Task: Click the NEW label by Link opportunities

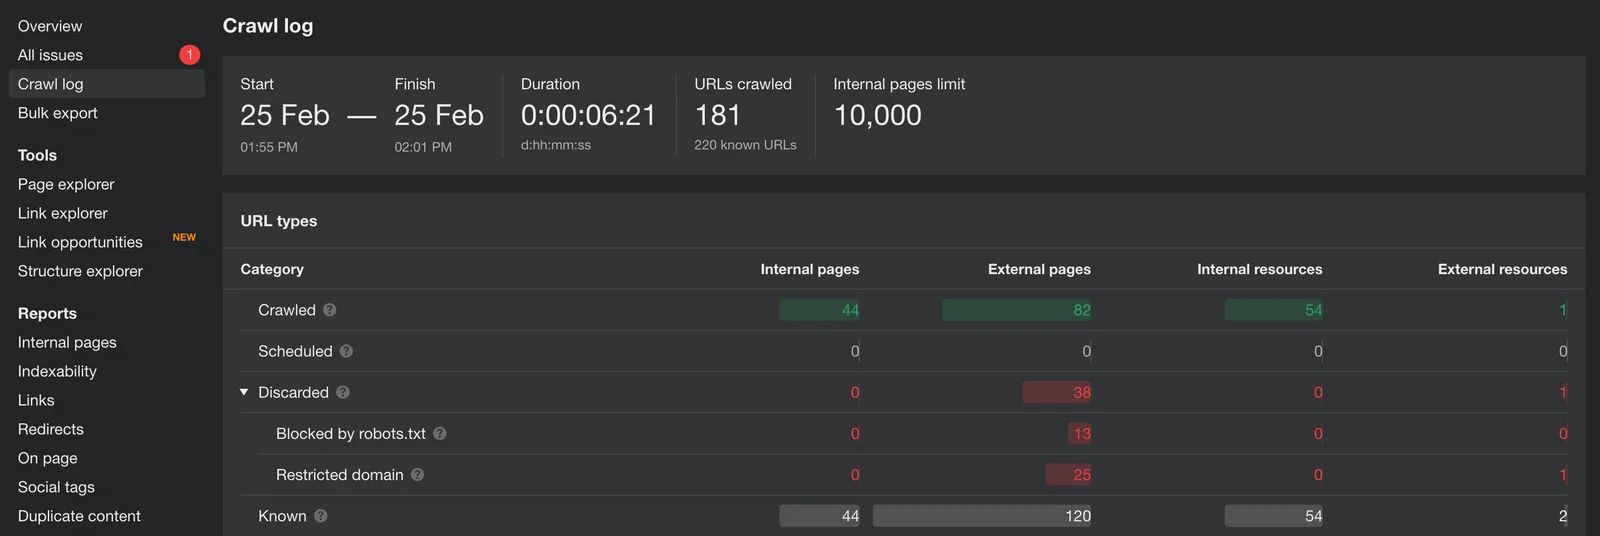Action: tap(184, 237)
